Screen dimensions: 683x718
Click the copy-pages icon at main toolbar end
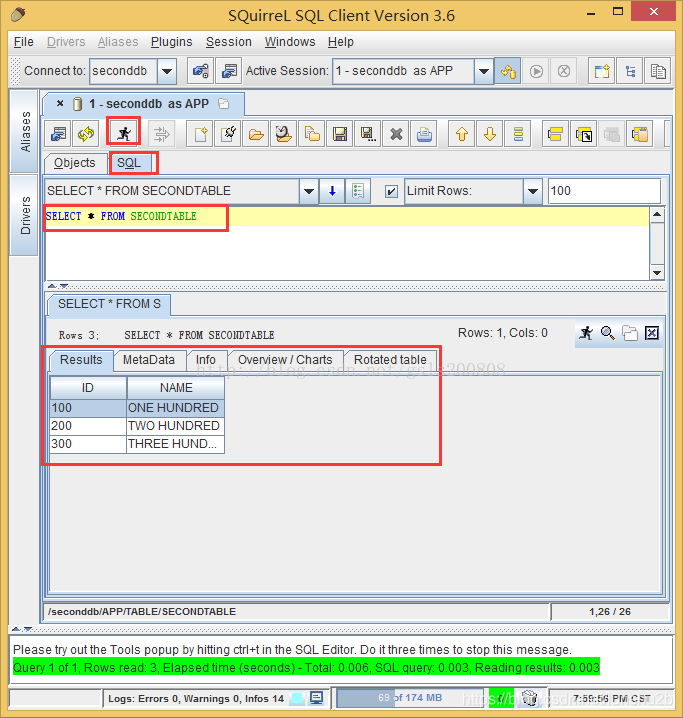coord(657,71)
